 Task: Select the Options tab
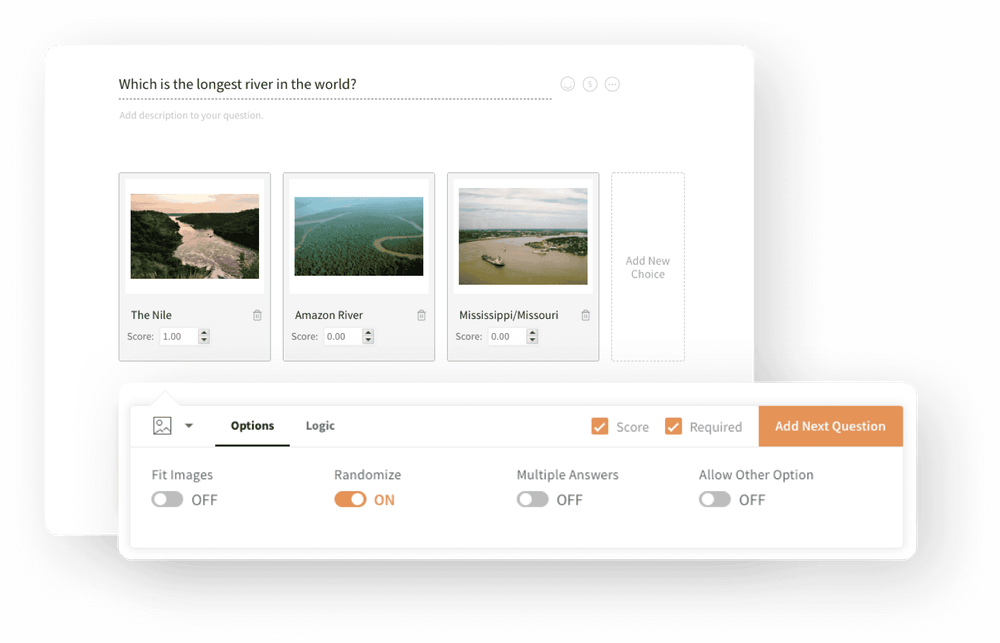(252, 426)
